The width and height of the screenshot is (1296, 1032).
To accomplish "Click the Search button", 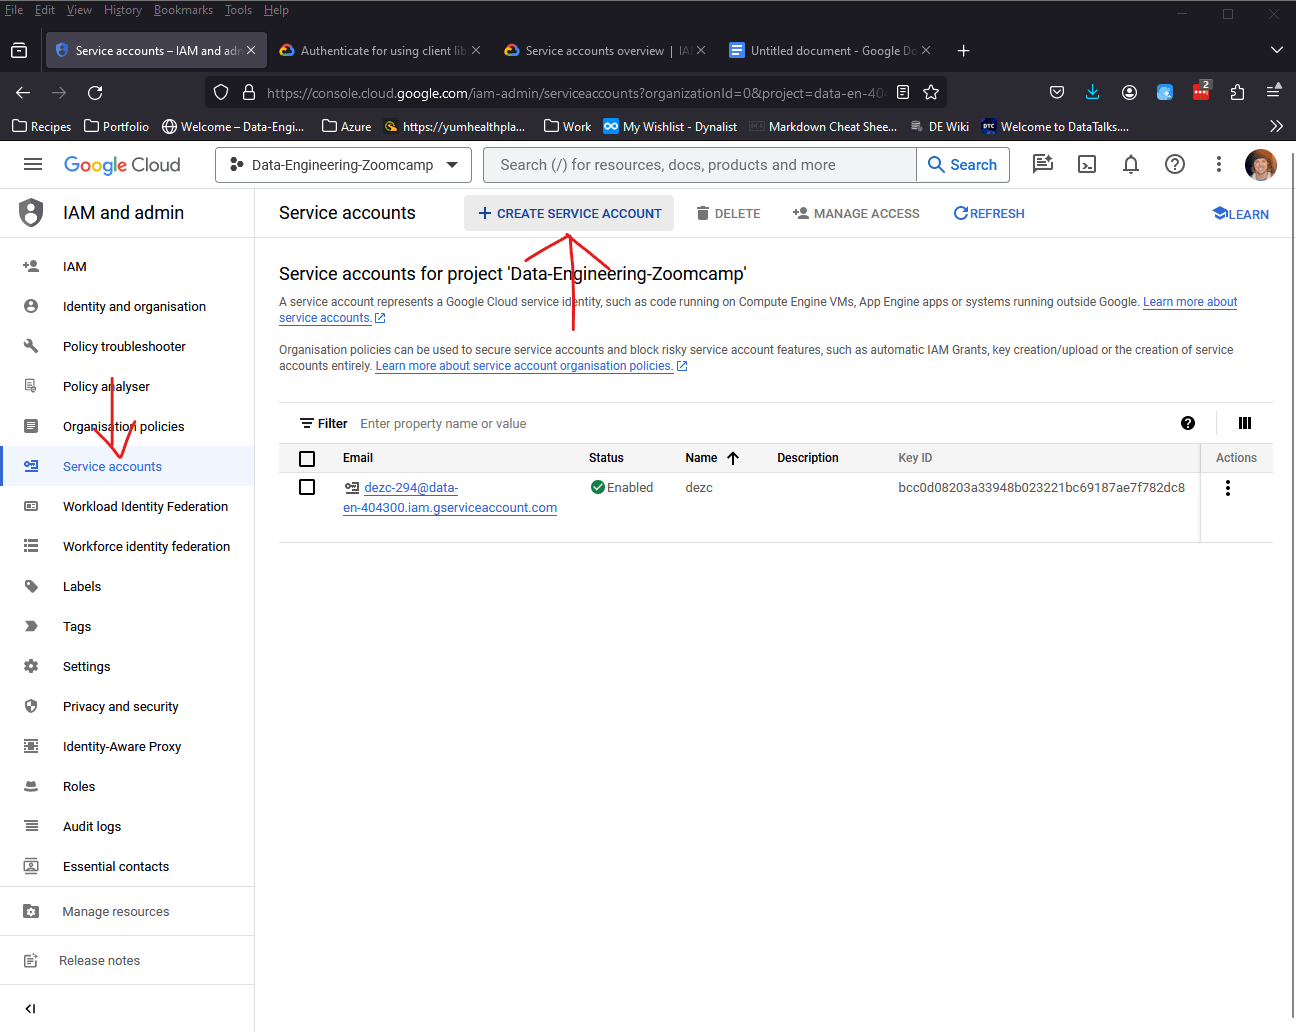I will pos(963,165).
